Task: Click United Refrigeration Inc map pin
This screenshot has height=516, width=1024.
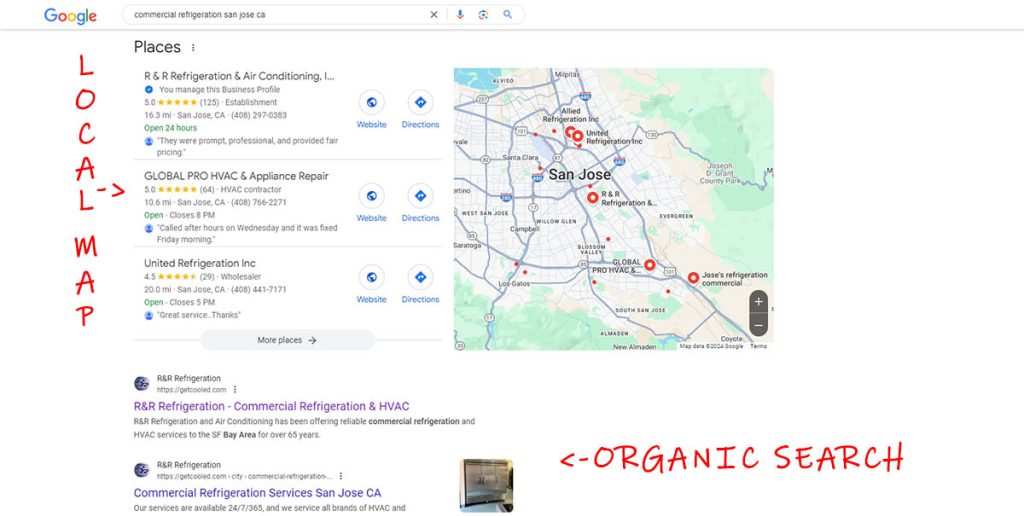Action: [577, 136]
